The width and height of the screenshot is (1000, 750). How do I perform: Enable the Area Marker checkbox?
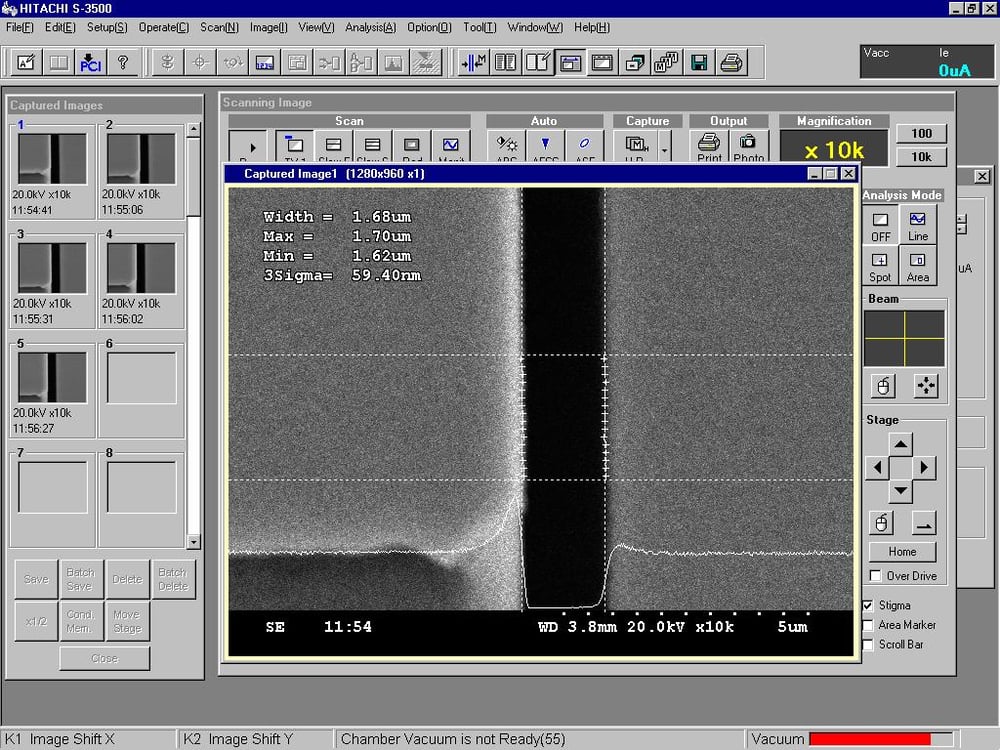click(x=868, y=625)
